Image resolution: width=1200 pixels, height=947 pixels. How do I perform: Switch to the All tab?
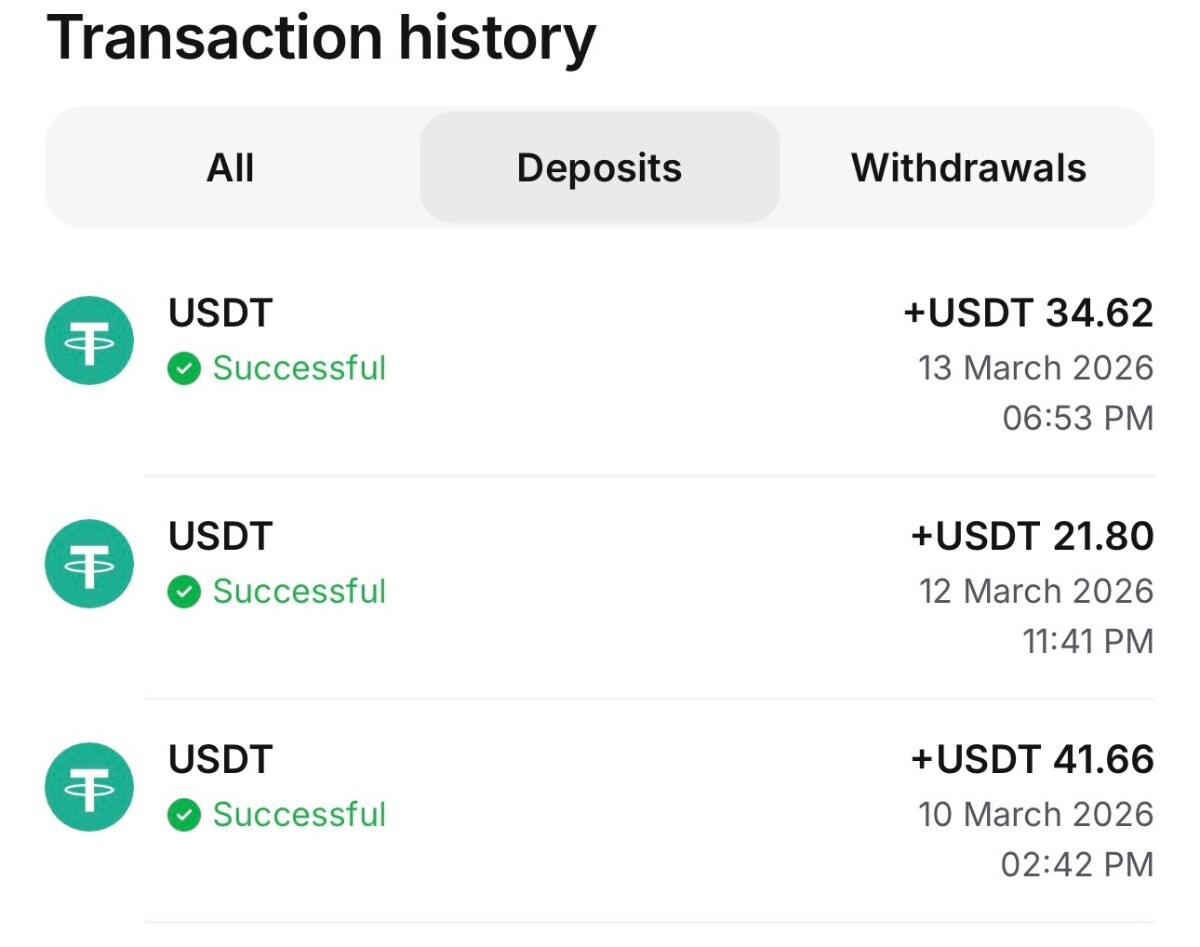click(230, 168)
